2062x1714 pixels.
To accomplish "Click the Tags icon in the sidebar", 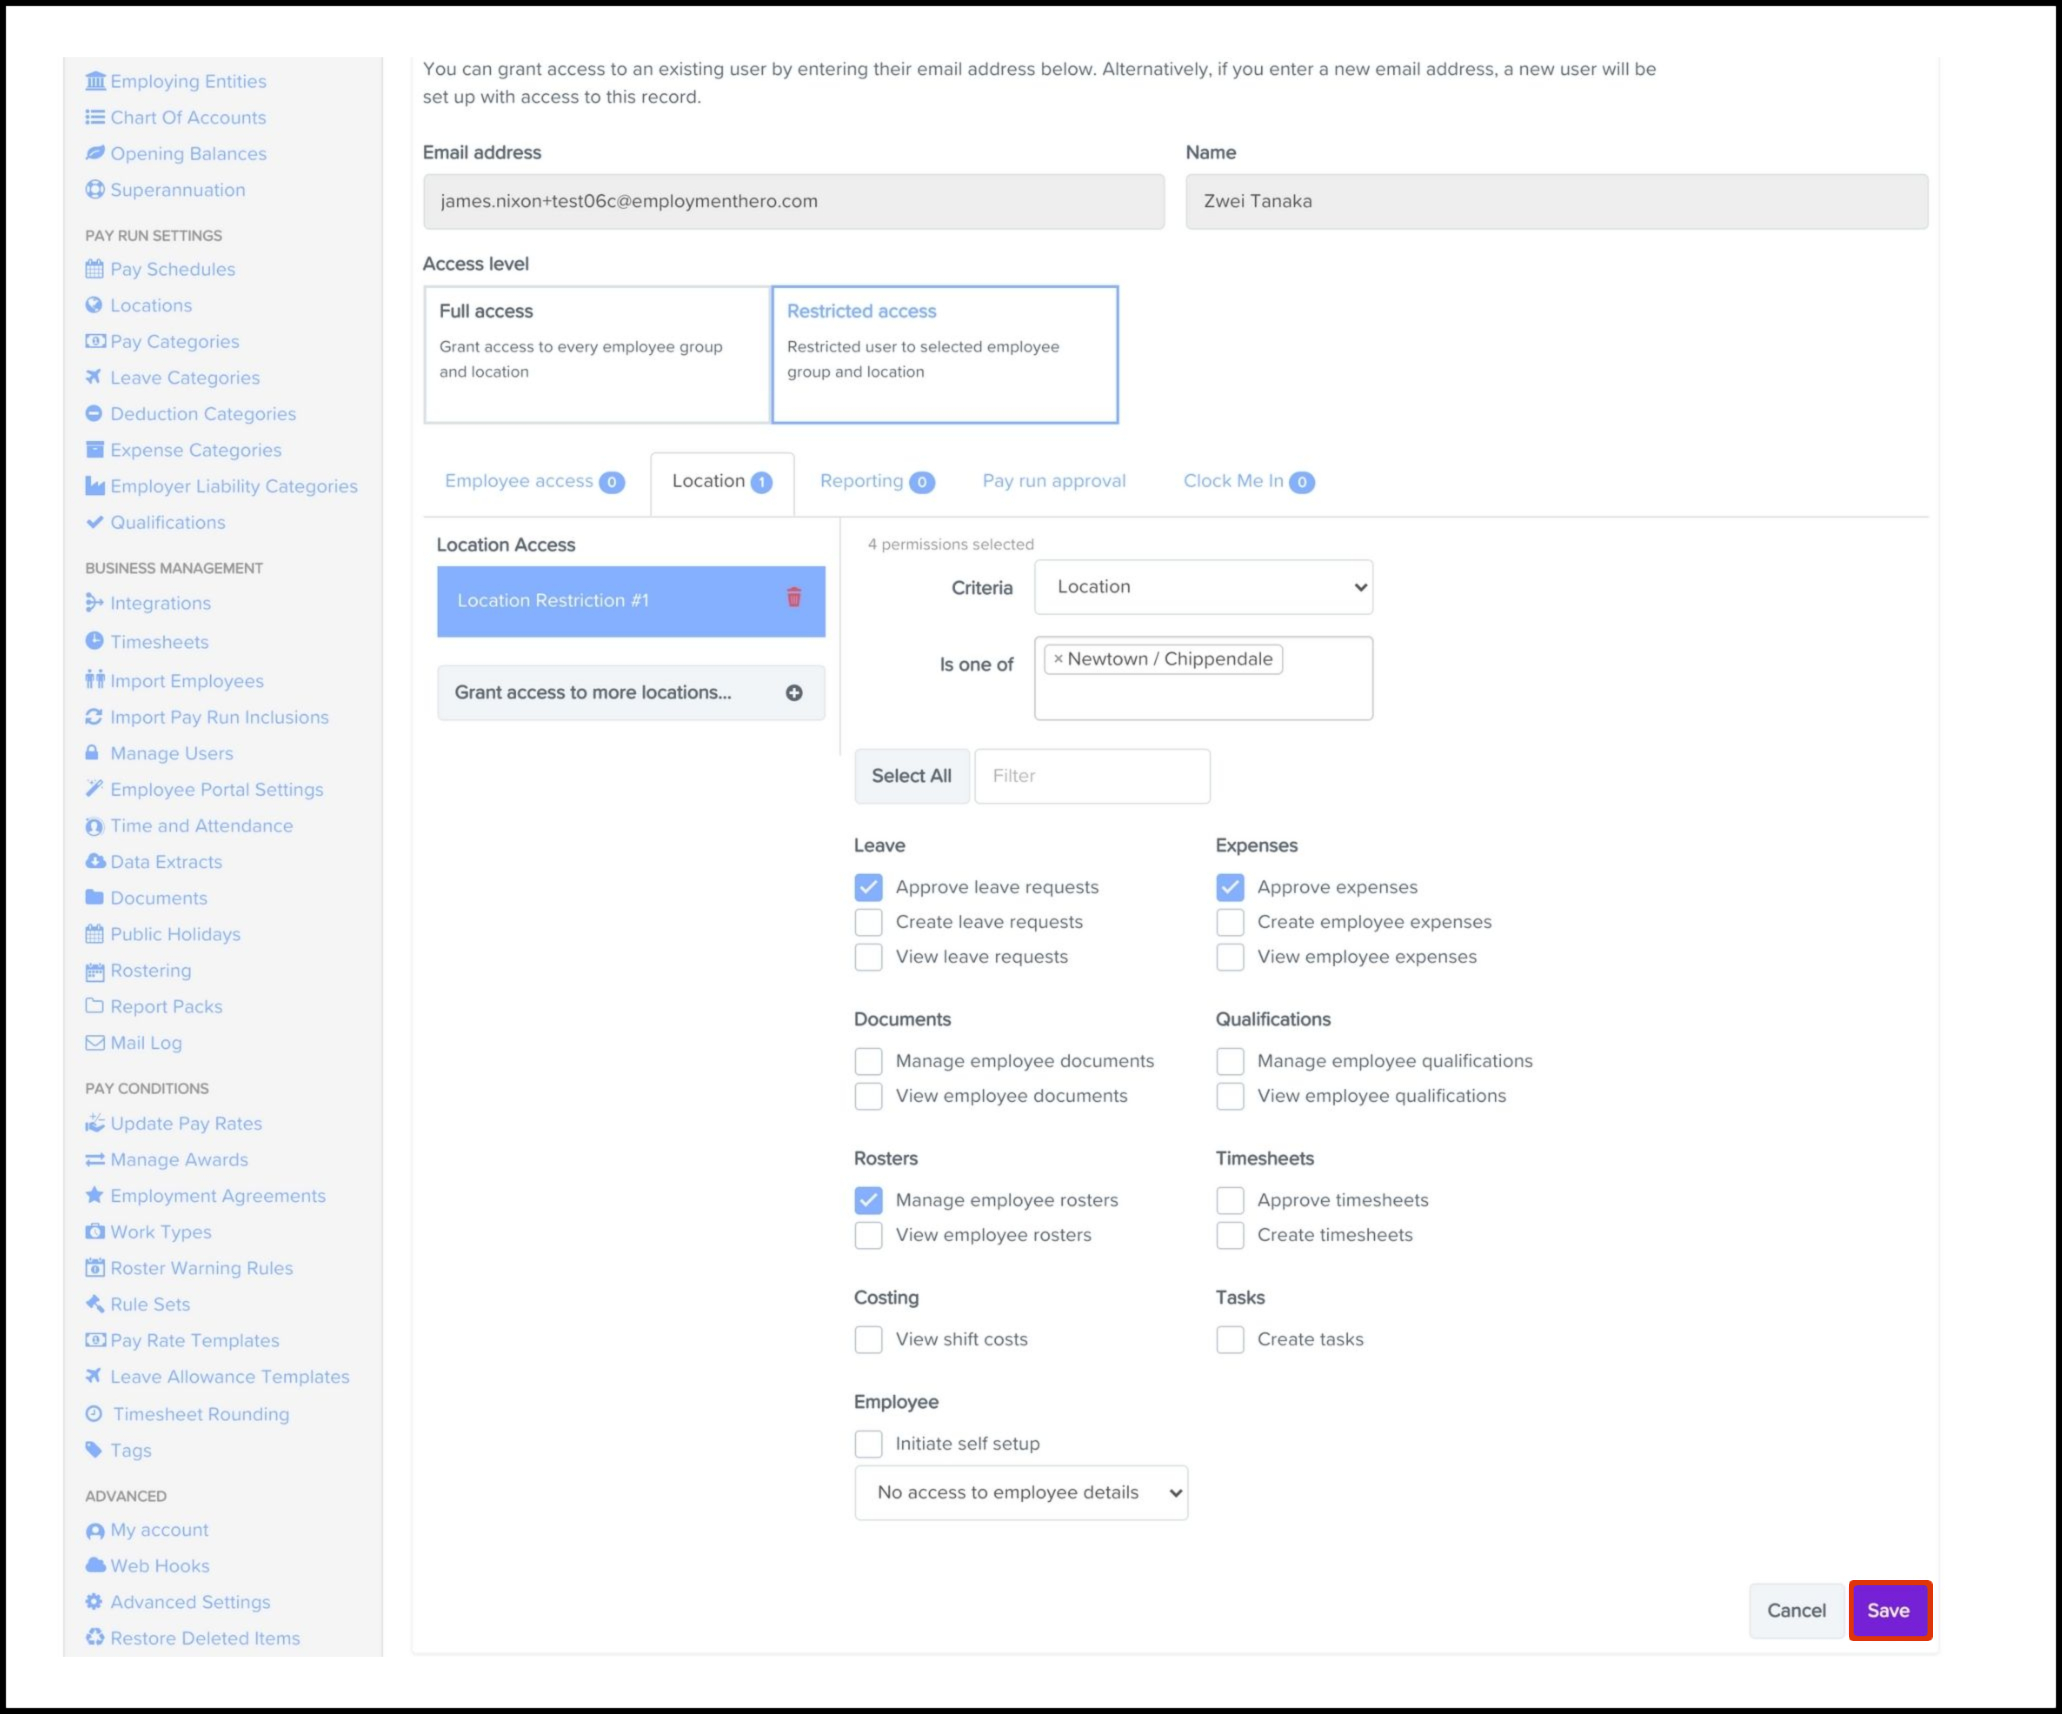I will point(94,1450).
